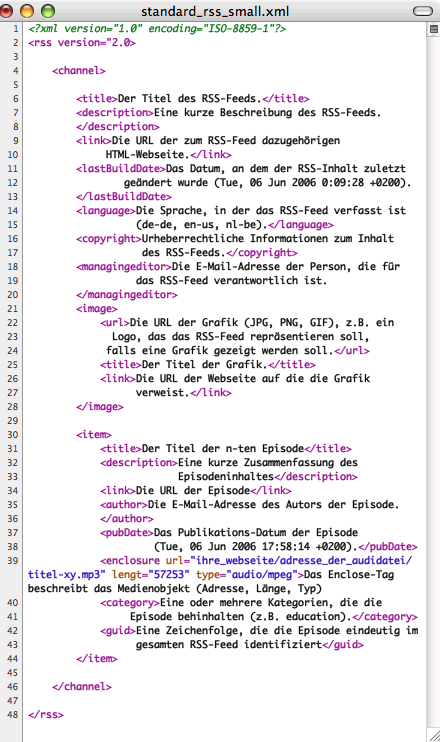Click 'Die URL der Episode' text
Image resolution: width=440 pixels, height=742 pixels.
coord(193,491)
